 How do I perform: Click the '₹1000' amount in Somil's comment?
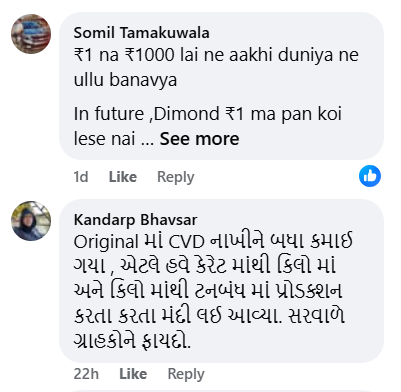coord(149,55)
